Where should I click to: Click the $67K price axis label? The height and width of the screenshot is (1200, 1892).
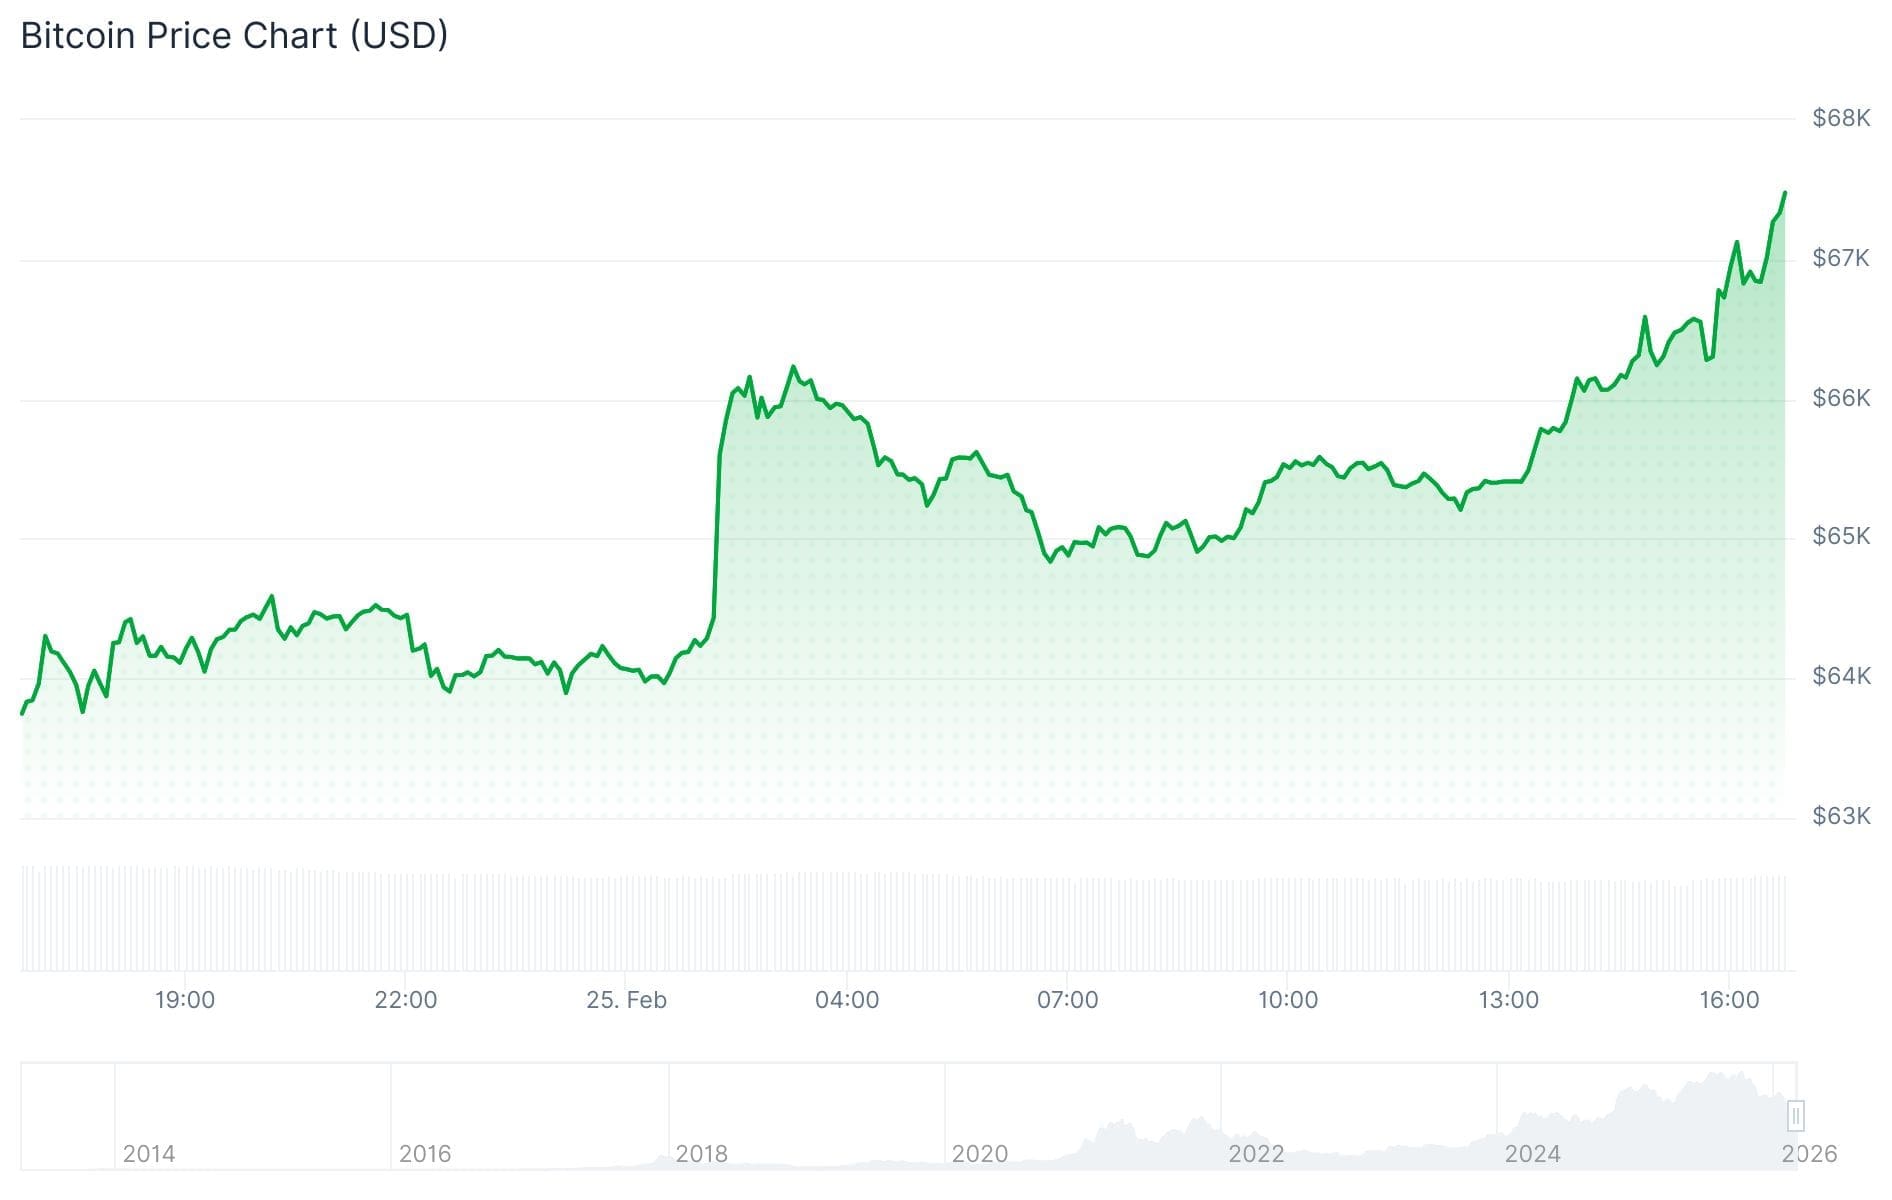coord(1841,258)
